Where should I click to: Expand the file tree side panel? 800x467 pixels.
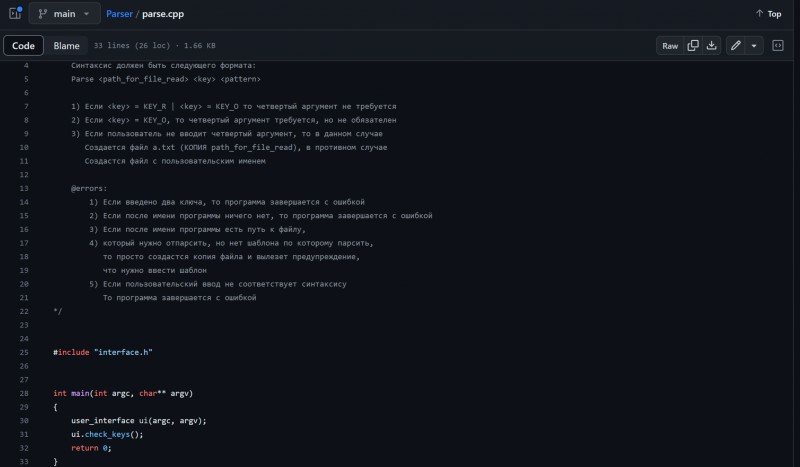point(15,13)
